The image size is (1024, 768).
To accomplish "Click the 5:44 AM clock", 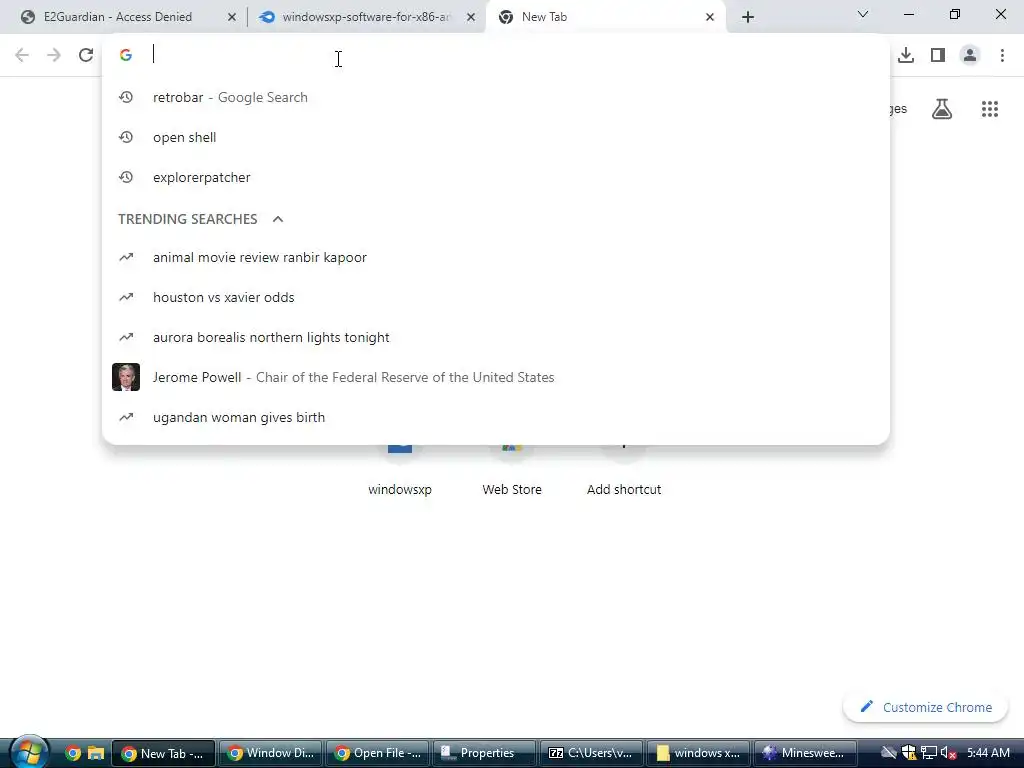I will click(x=988, y=753).
